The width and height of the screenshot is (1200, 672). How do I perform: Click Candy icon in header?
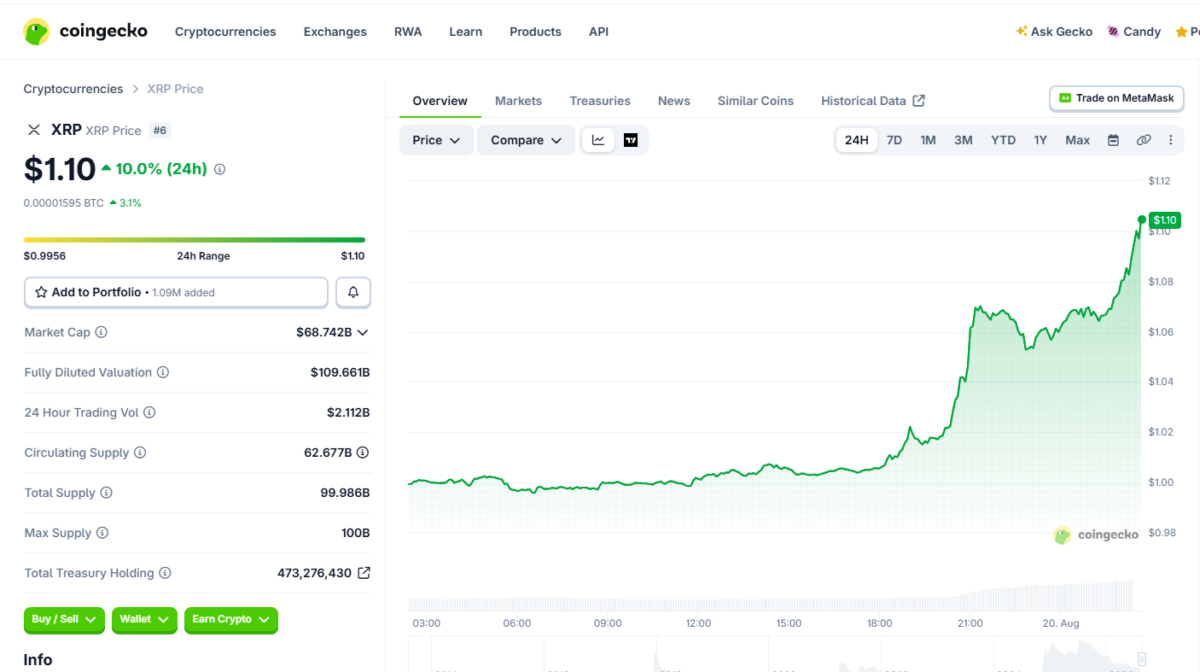1113,31
